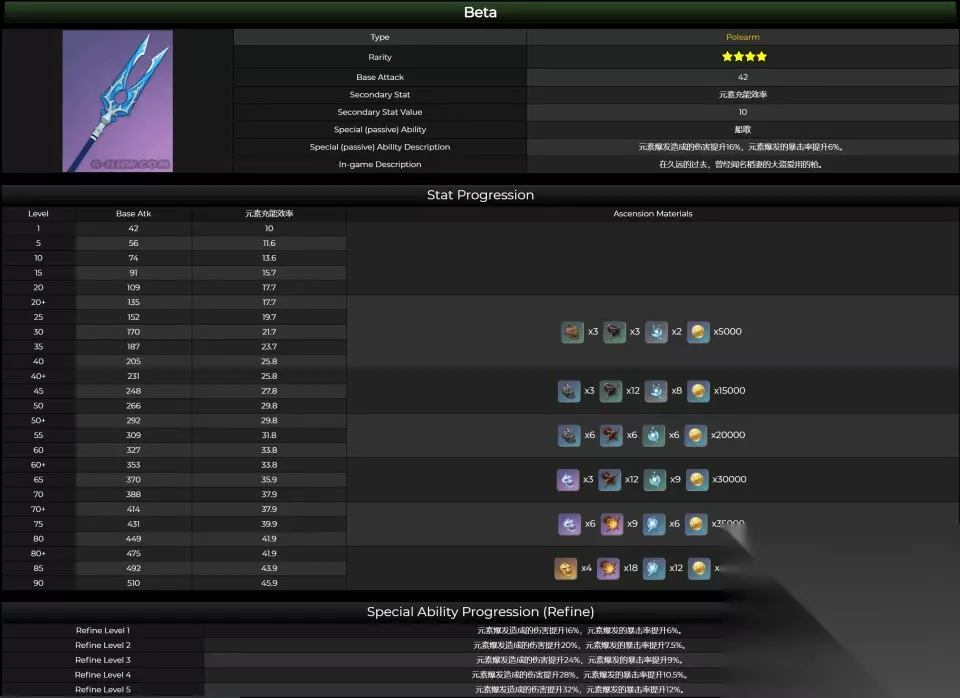Click the Mora coin next to x15000
The image size is (960, 698).
[698, 391]
